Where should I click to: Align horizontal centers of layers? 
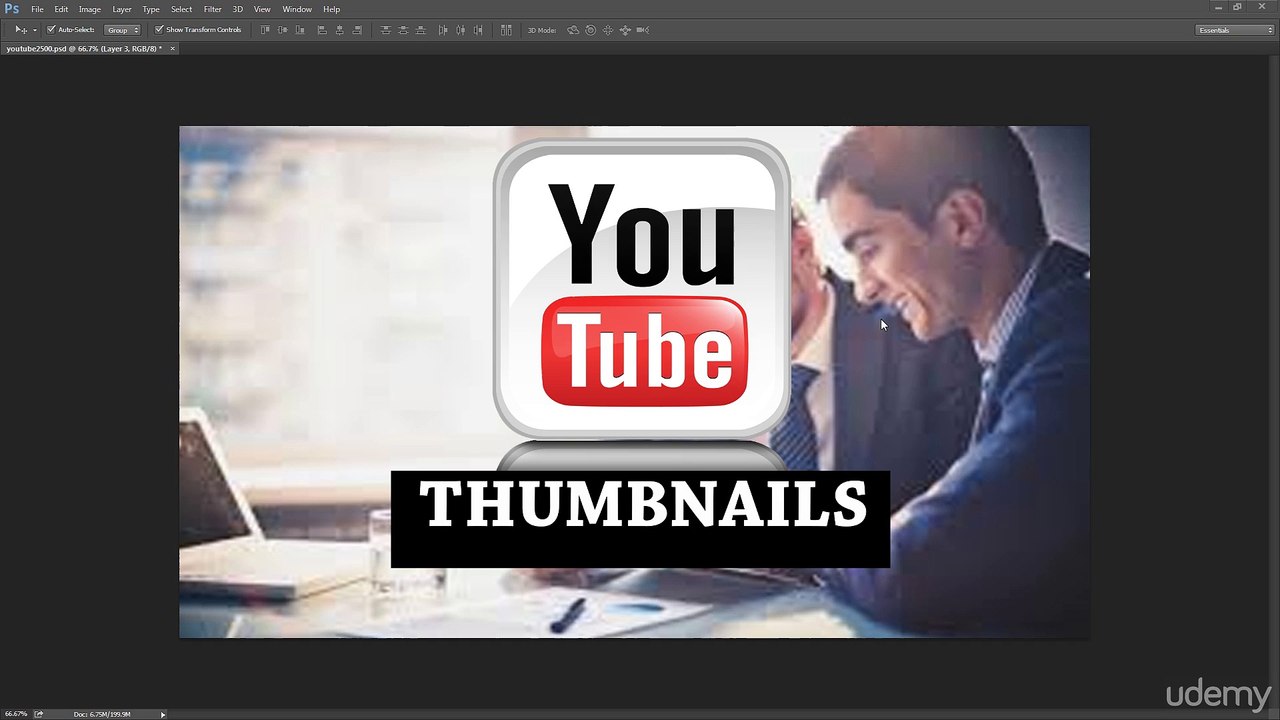pyautogui.click(x=340, y=30)
